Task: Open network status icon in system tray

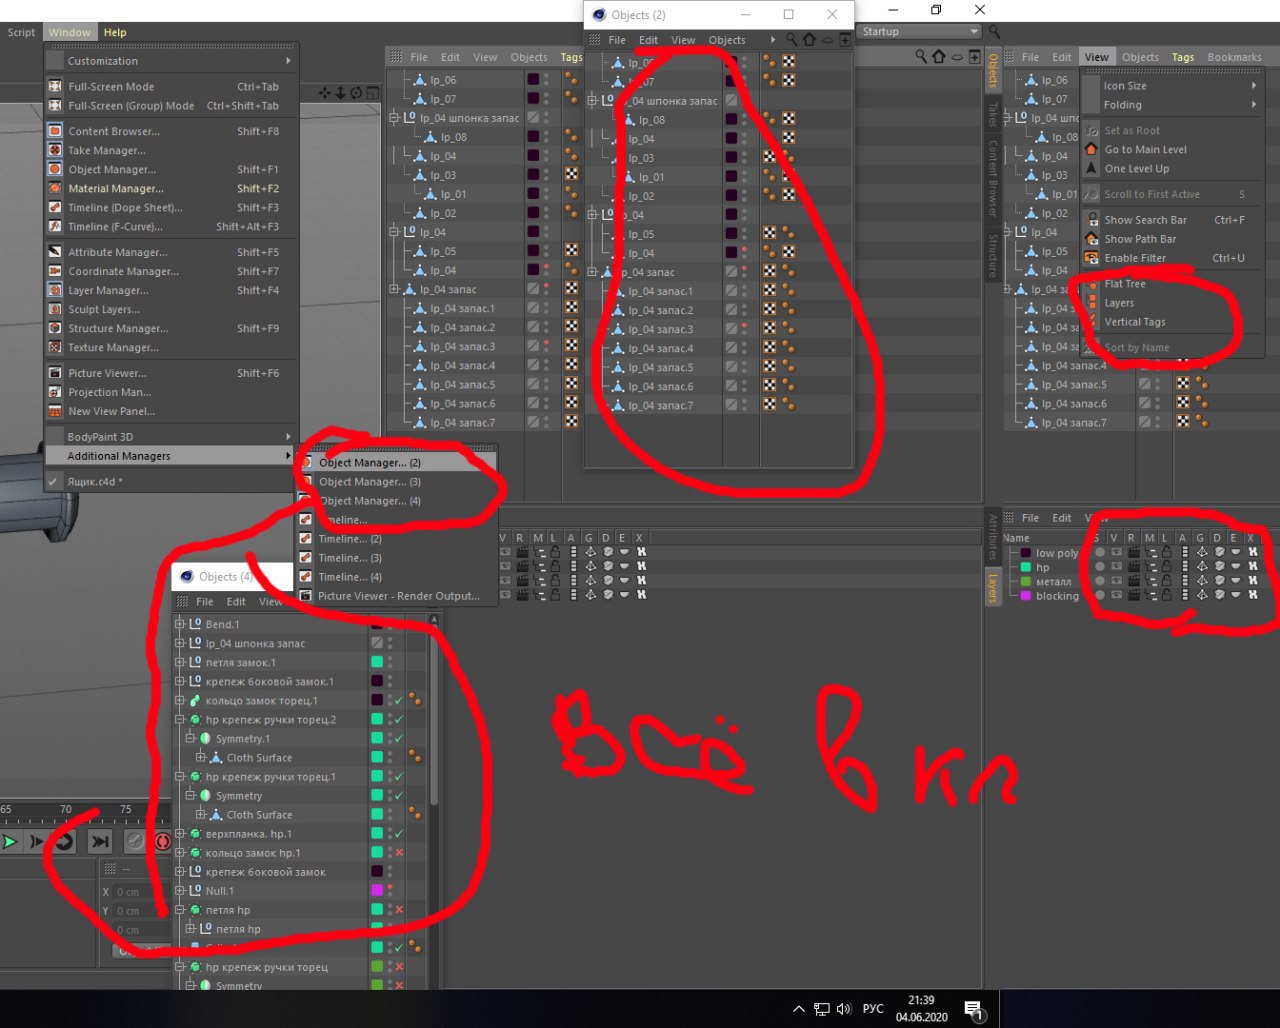Action: click(822, 1009)
